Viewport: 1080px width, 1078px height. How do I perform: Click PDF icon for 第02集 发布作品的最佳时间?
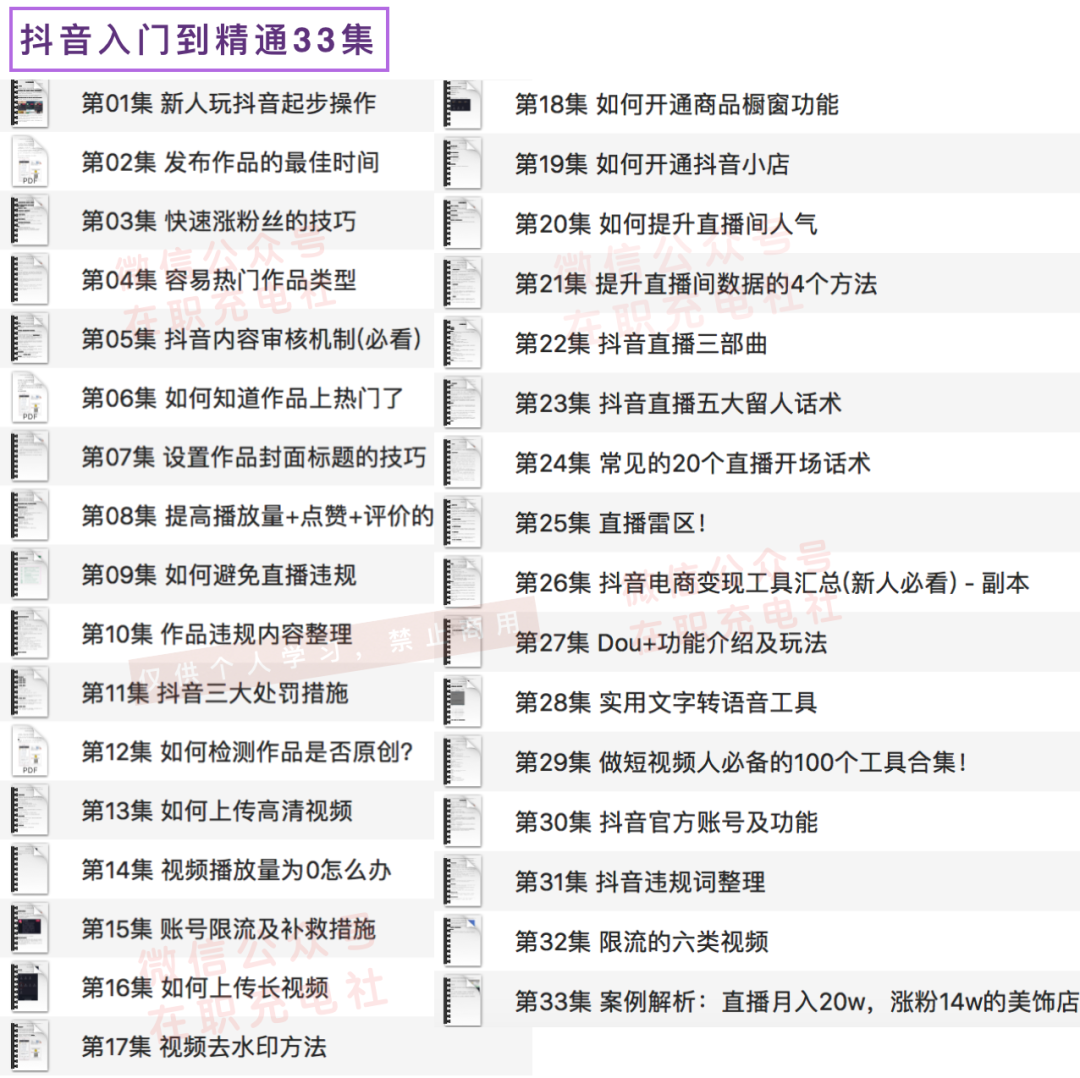click(30, 162)
